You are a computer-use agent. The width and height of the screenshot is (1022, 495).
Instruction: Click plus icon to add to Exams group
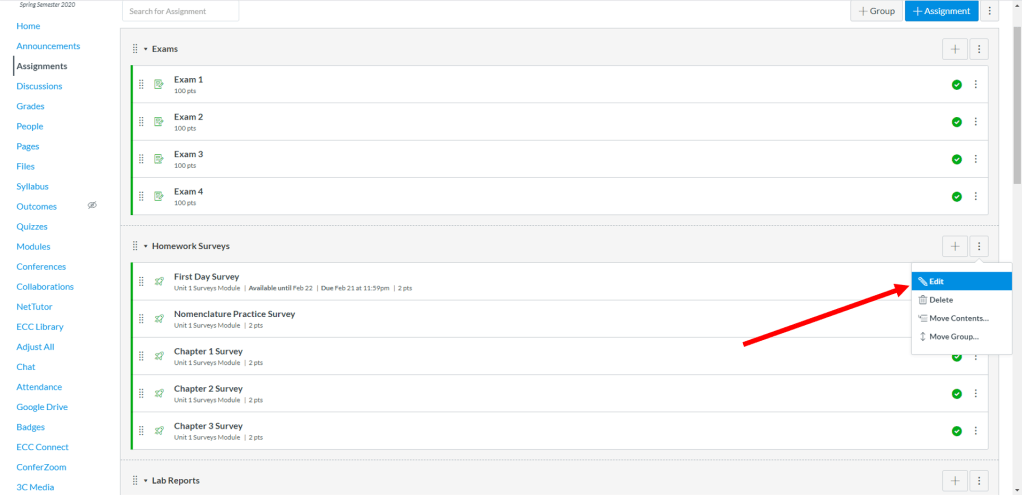pos(954,49)
